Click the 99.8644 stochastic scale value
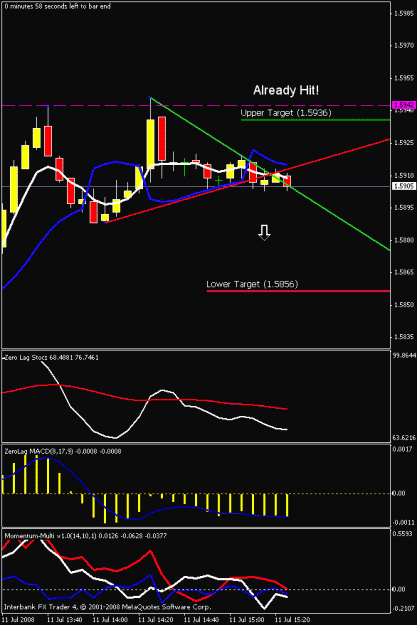Image resolution: width=417 pixels, height=625 pixels. click(404, 356)
